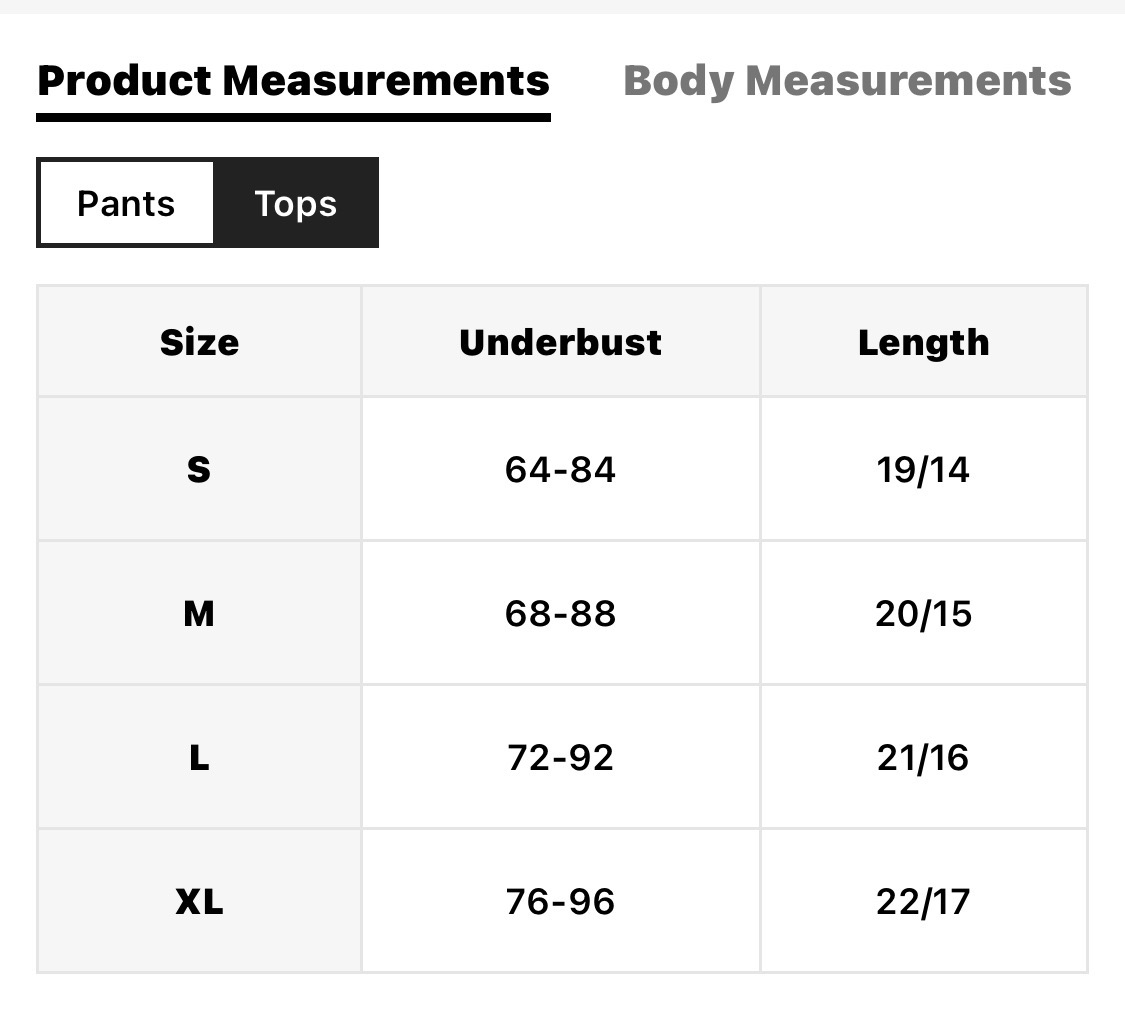Click the underline beneath Product Measurements
This screenshot has height=1020, width=1125.
coord(293,117)
